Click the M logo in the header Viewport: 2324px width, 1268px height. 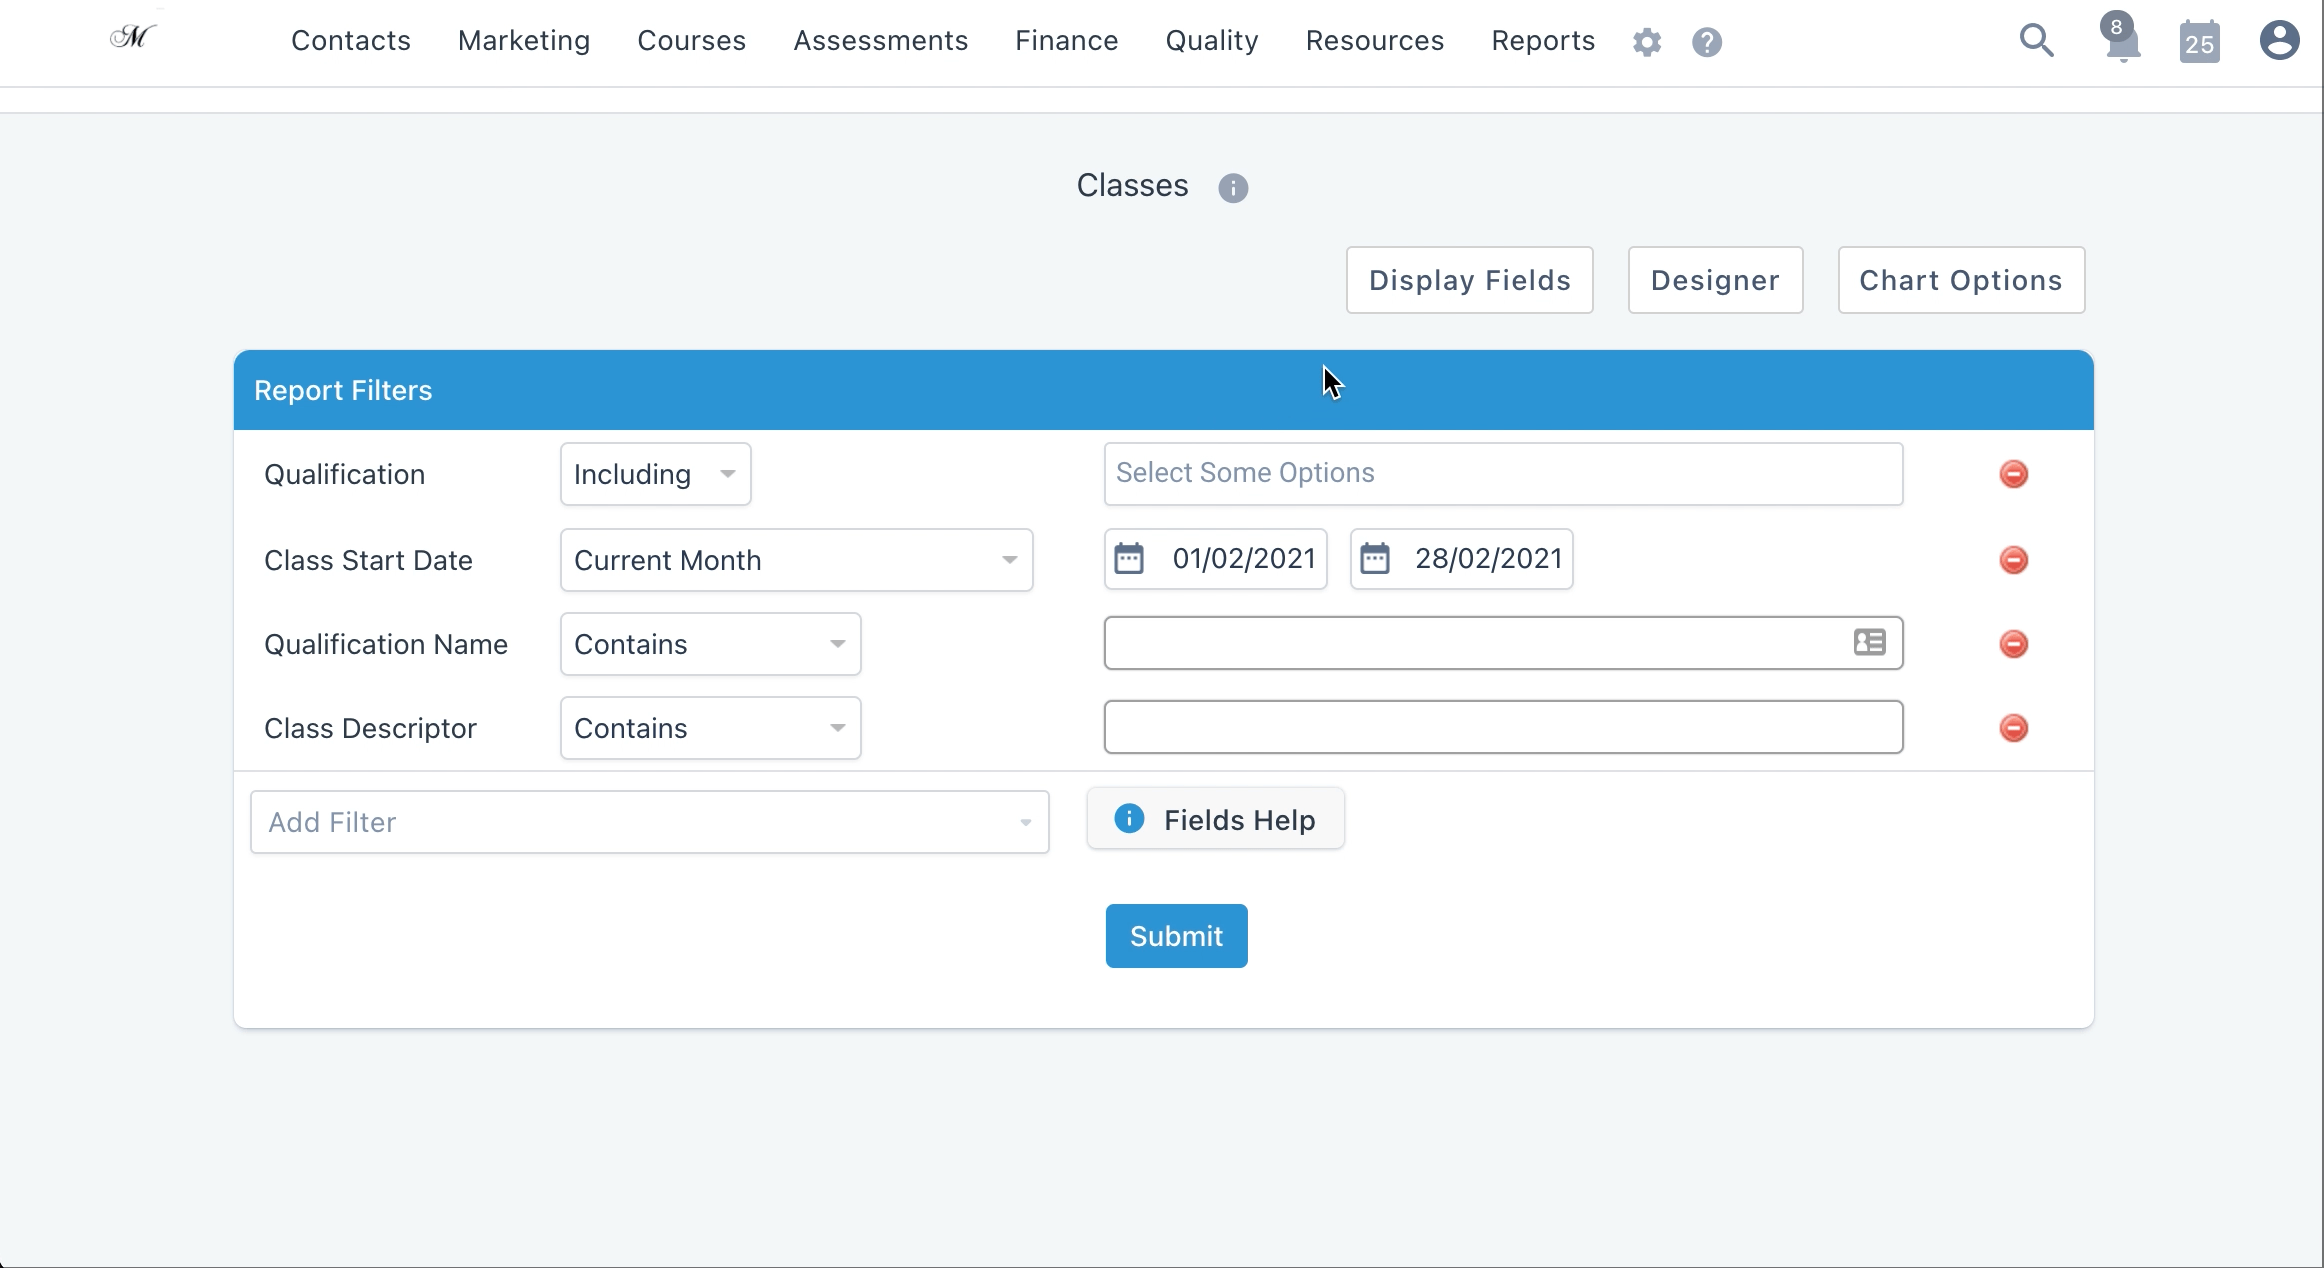pos(133,38)
